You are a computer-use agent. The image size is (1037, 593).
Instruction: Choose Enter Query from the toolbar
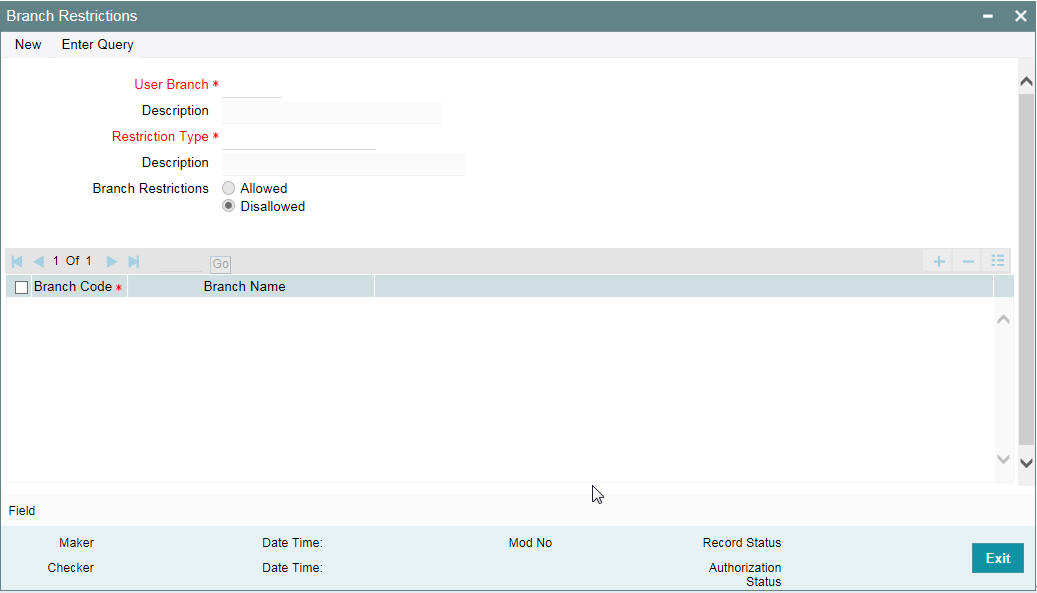click(98, 44)
